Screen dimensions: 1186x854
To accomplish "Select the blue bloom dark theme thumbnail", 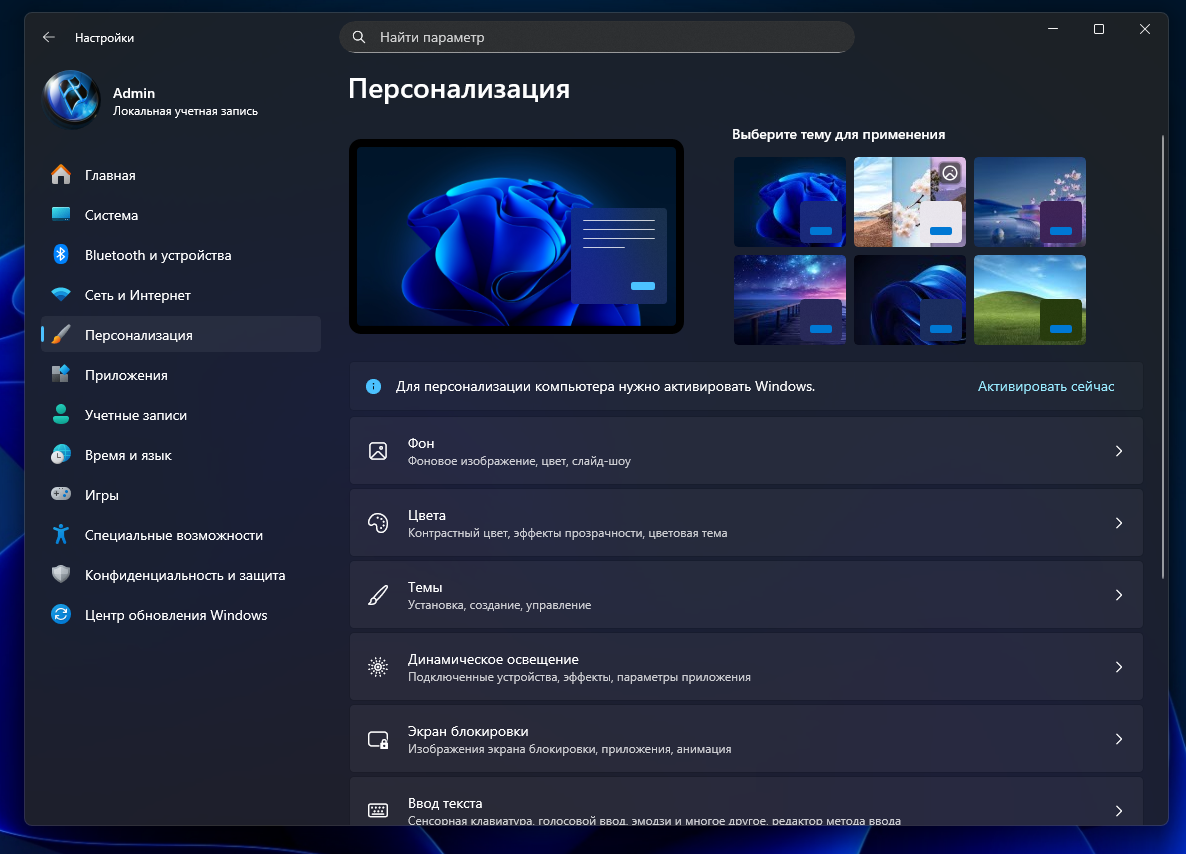I will [790, 202].
